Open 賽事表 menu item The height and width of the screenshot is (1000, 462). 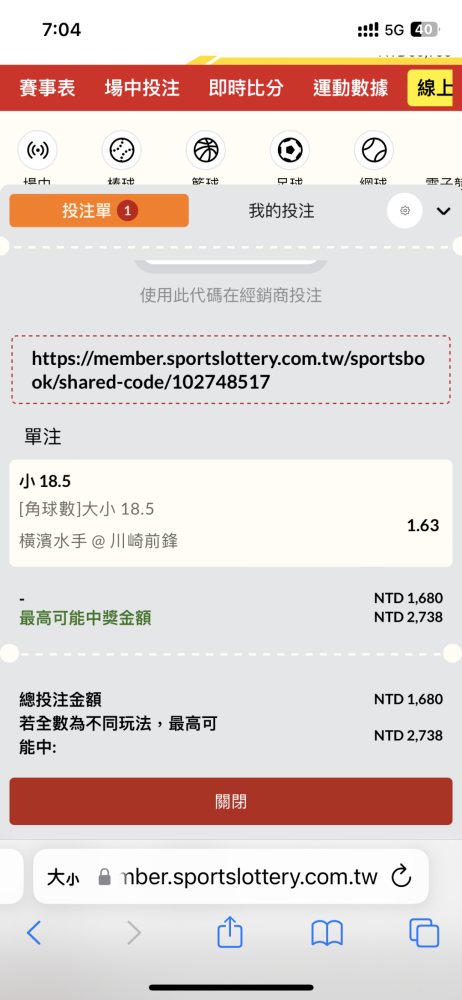[47, 87]
